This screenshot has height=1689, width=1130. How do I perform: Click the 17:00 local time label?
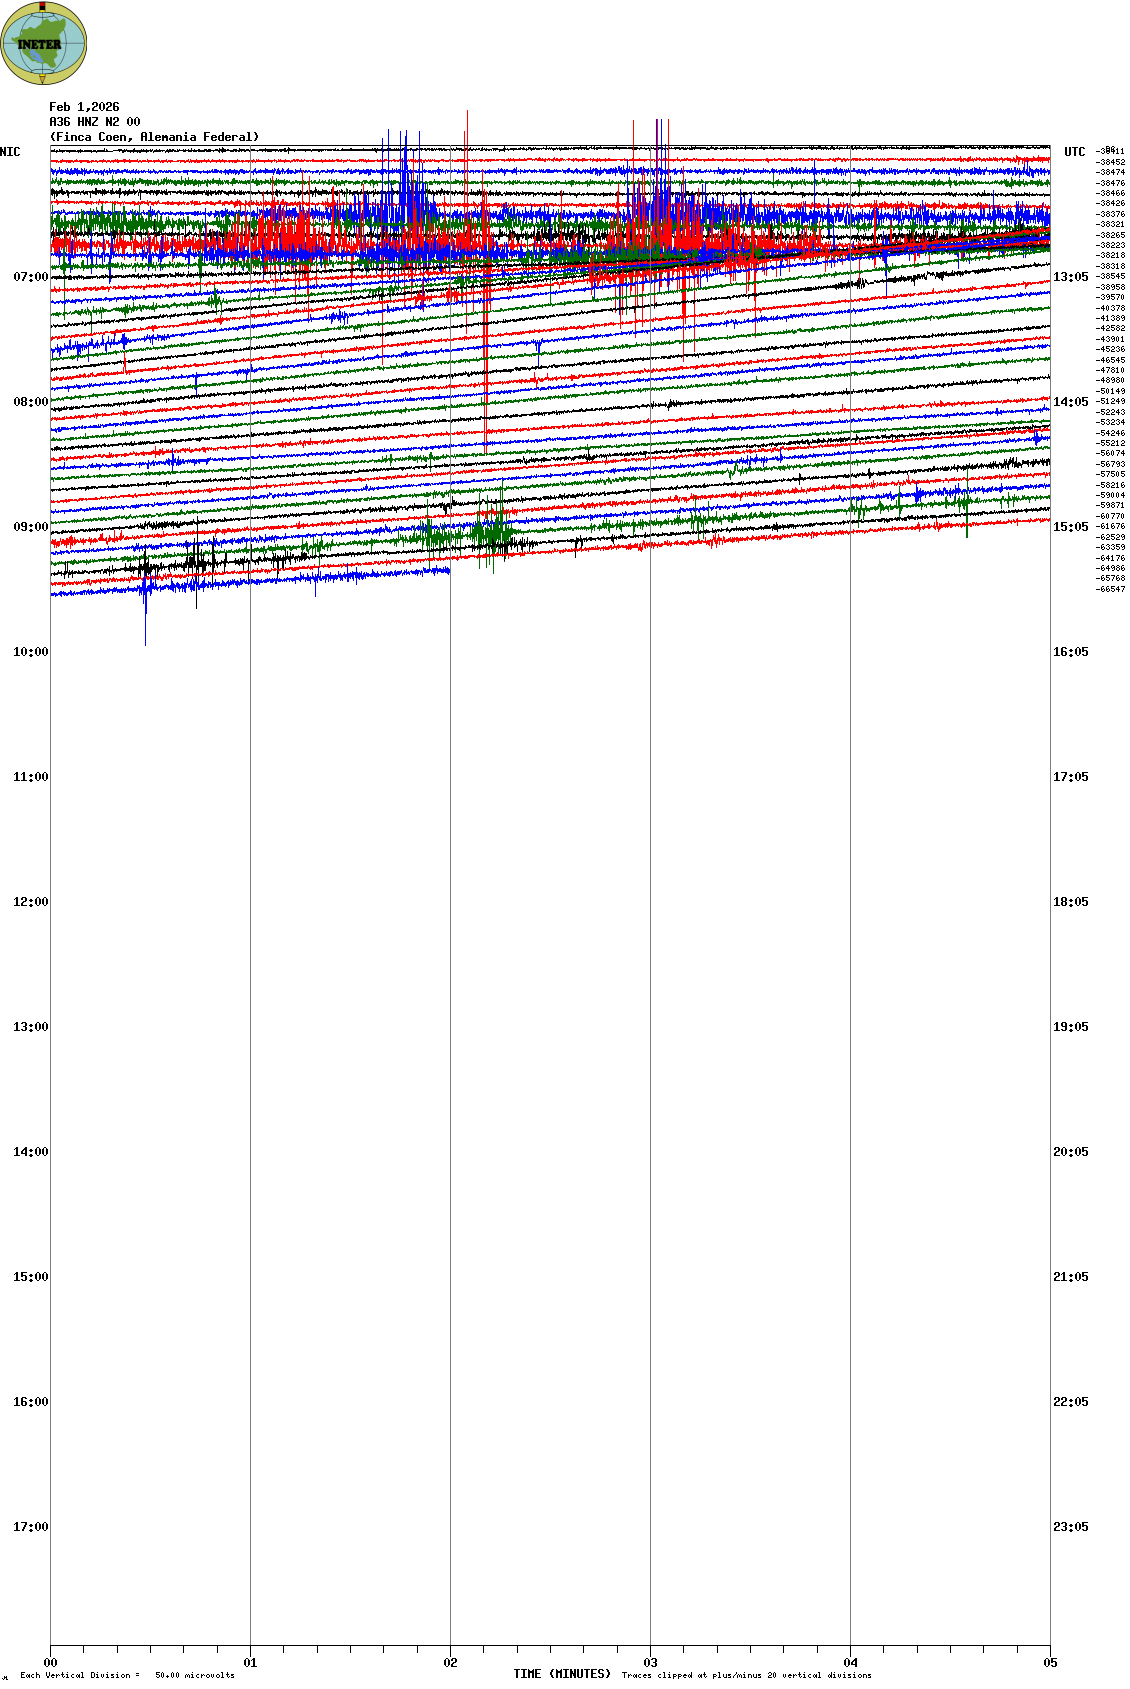coord(30,1527)
